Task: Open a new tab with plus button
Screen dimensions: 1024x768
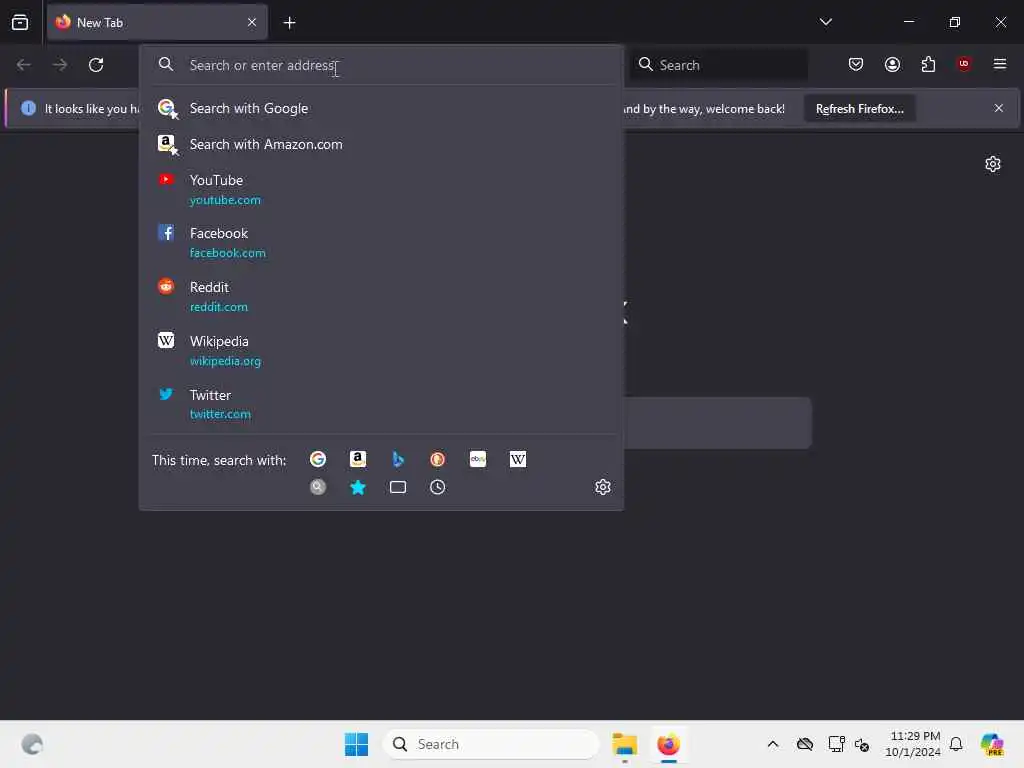Action: pyautogui.click(x=289, y=23)
